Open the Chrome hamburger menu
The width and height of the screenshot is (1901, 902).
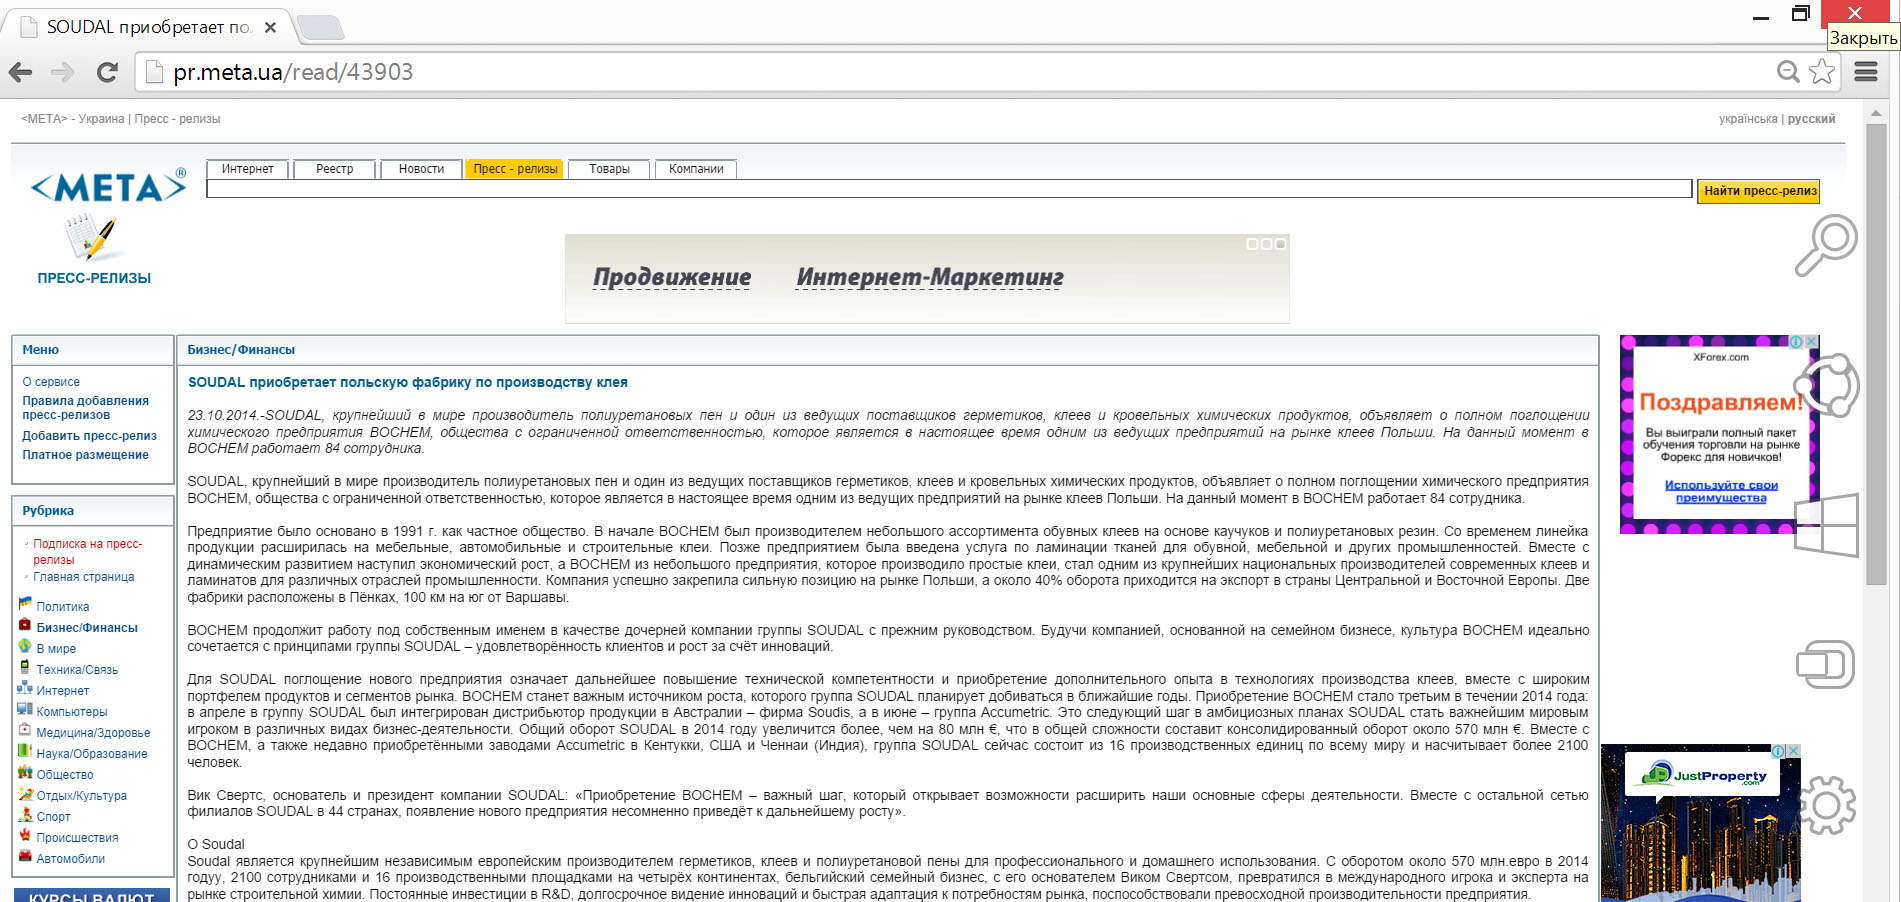point(1866,72)
